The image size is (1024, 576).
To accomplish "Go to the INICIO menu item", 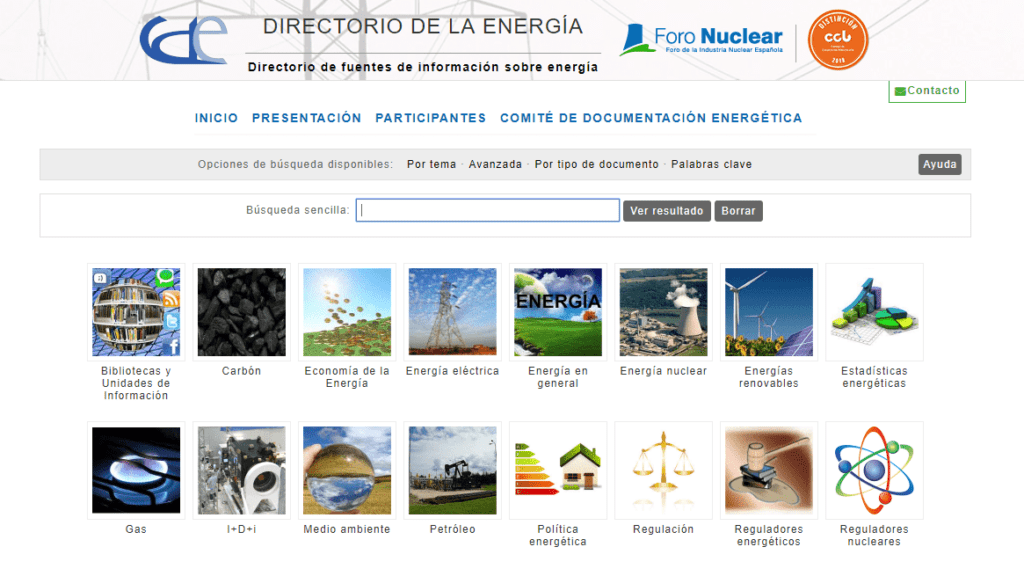I will [216, 118].
